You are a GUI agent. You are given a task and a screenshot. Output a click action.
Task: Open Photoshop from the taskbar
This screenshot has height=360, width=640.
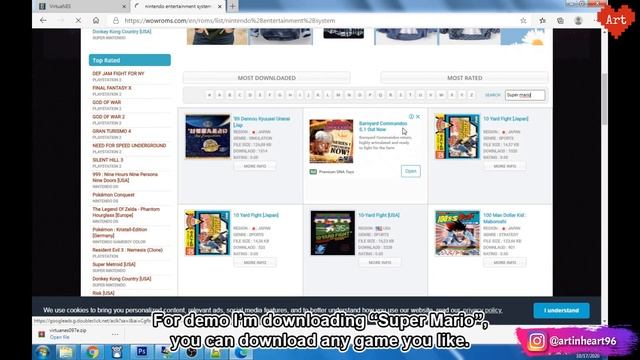click(142, 351)
